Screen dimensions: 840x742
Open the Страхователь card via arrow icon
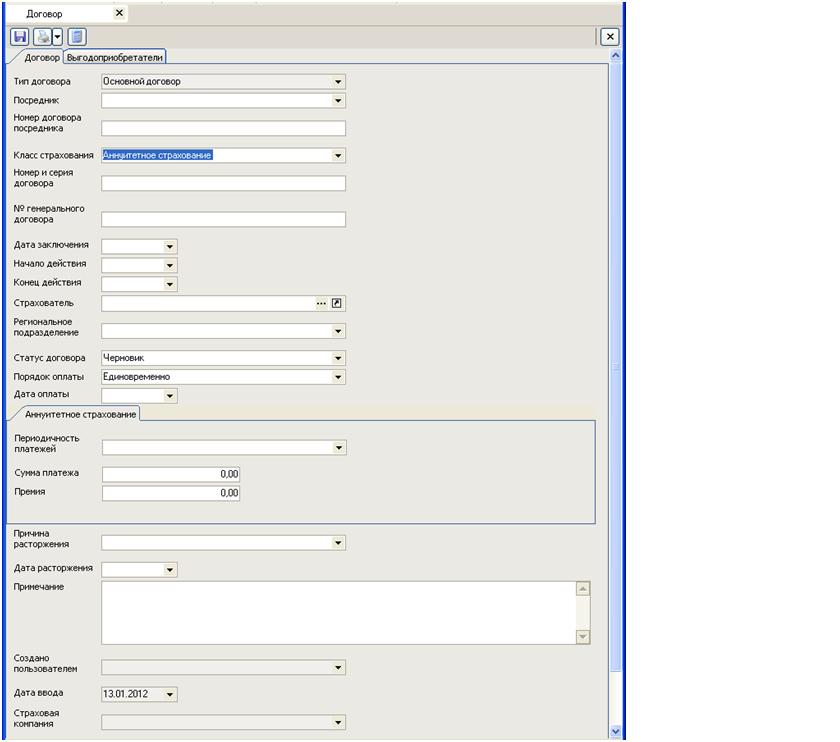click(x=338, y=303)
